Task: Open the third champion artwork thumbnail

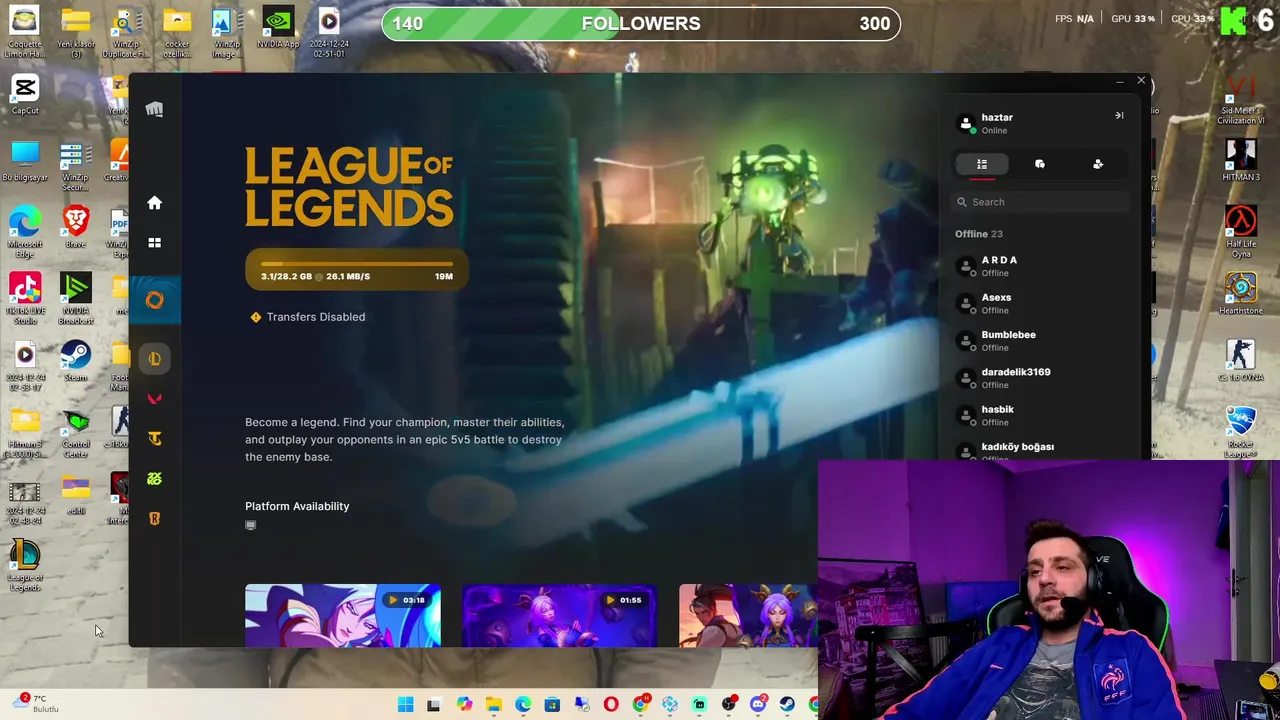Action: [x=748, y=615]
